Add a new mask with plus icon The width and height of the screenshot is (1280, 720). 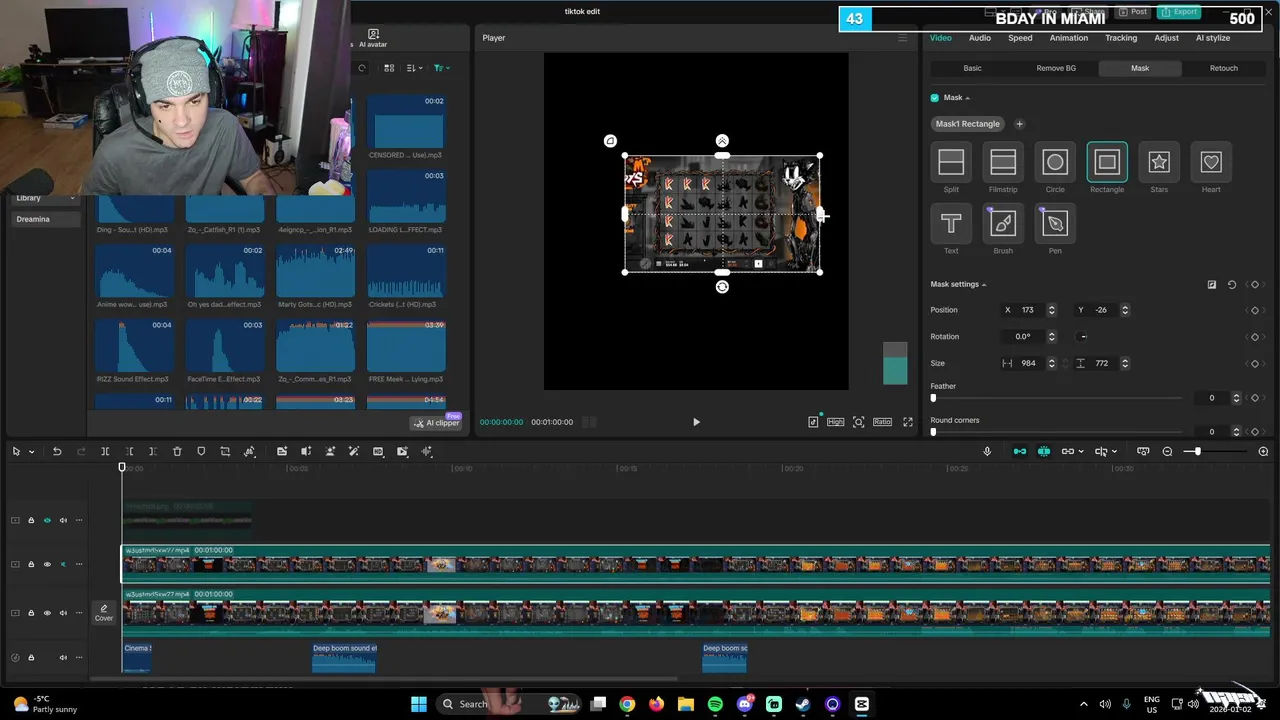pos(1019,124)
